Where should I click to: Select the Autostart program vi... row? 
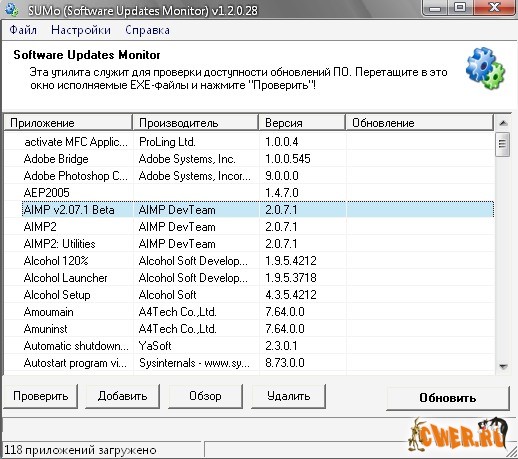coord(249,363)
